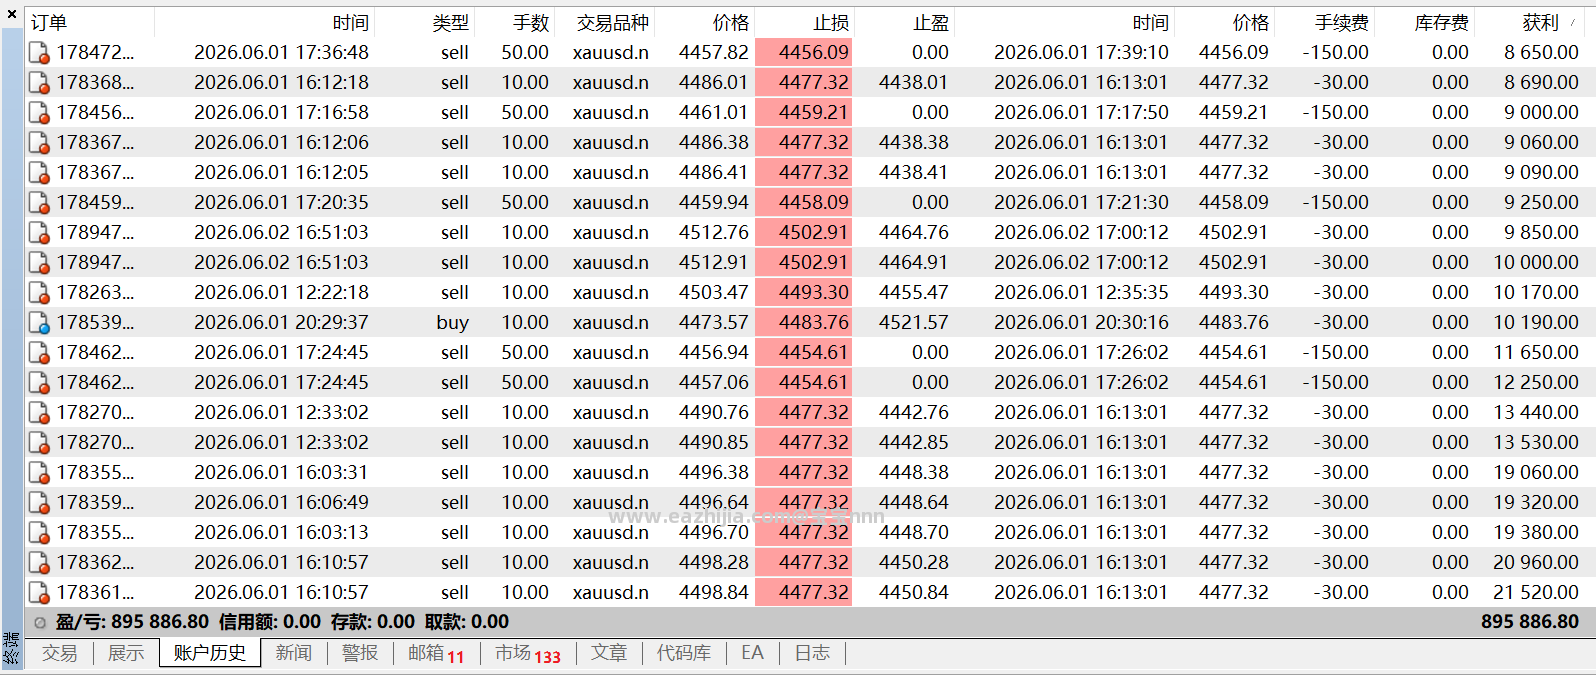
Task: Click the order icon in the 9 000.00 profit row
Action: [39, 112]
